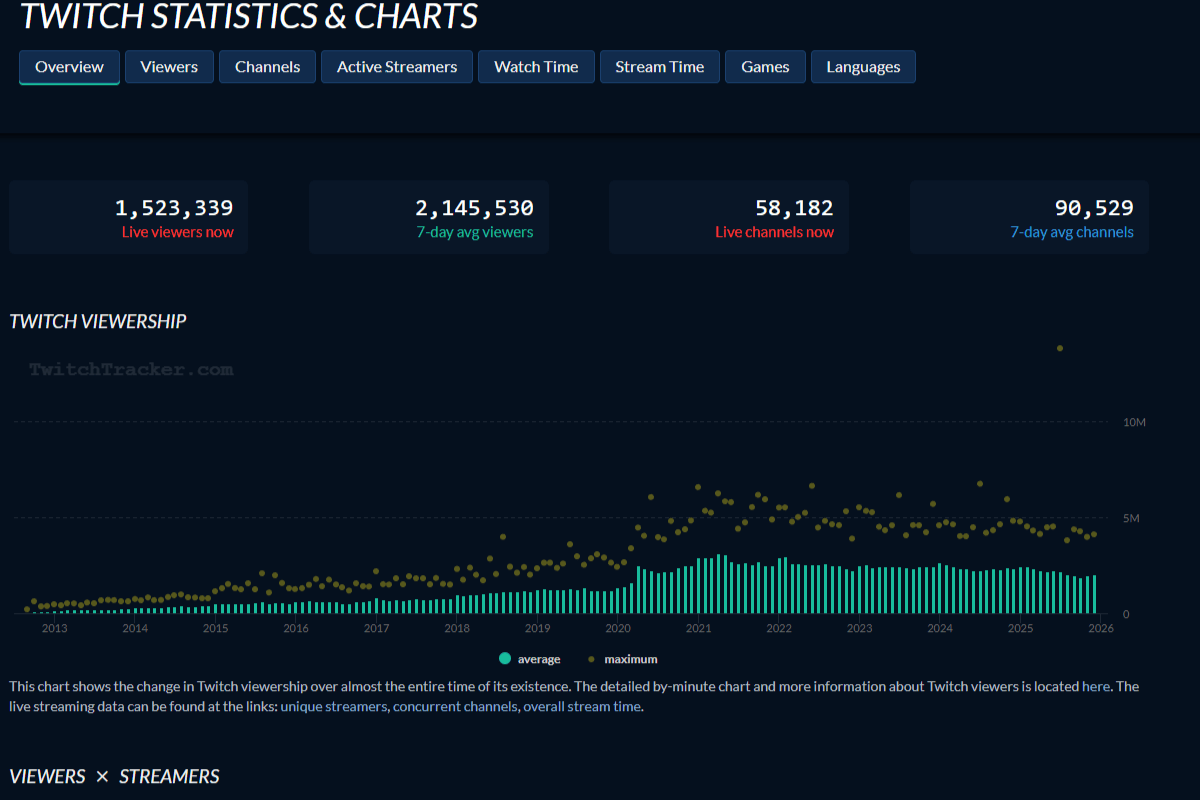The height and width of the screenshot is (800, 1200).
Task: Click the tallest average bar in 2021
Action: point(719,585)
